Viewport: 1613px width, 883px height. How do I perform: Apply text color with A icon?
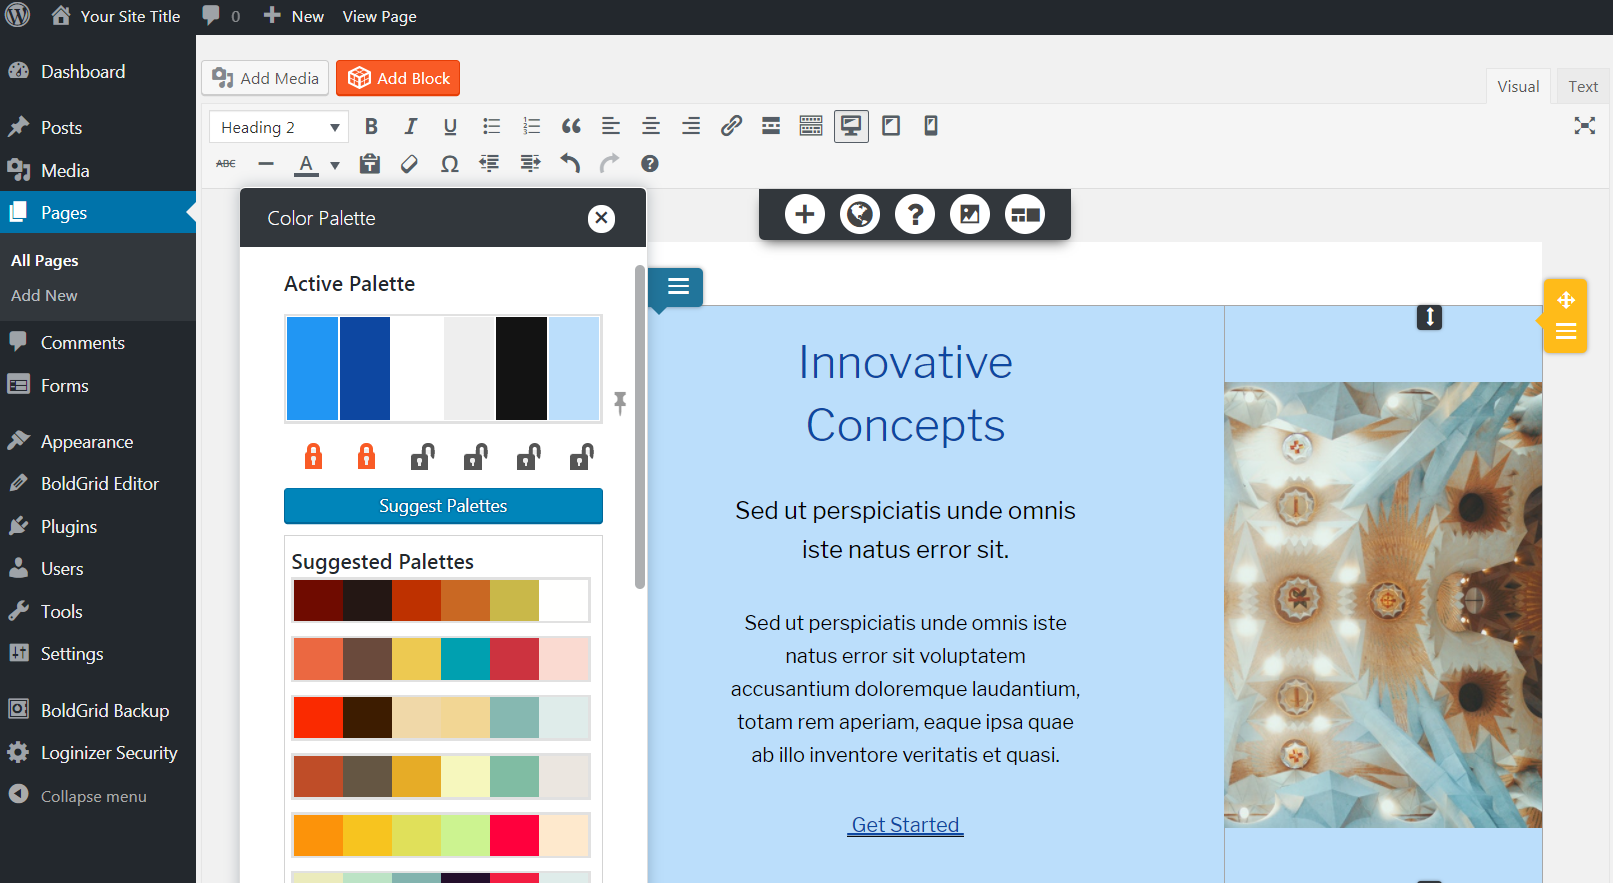[306, 164]
